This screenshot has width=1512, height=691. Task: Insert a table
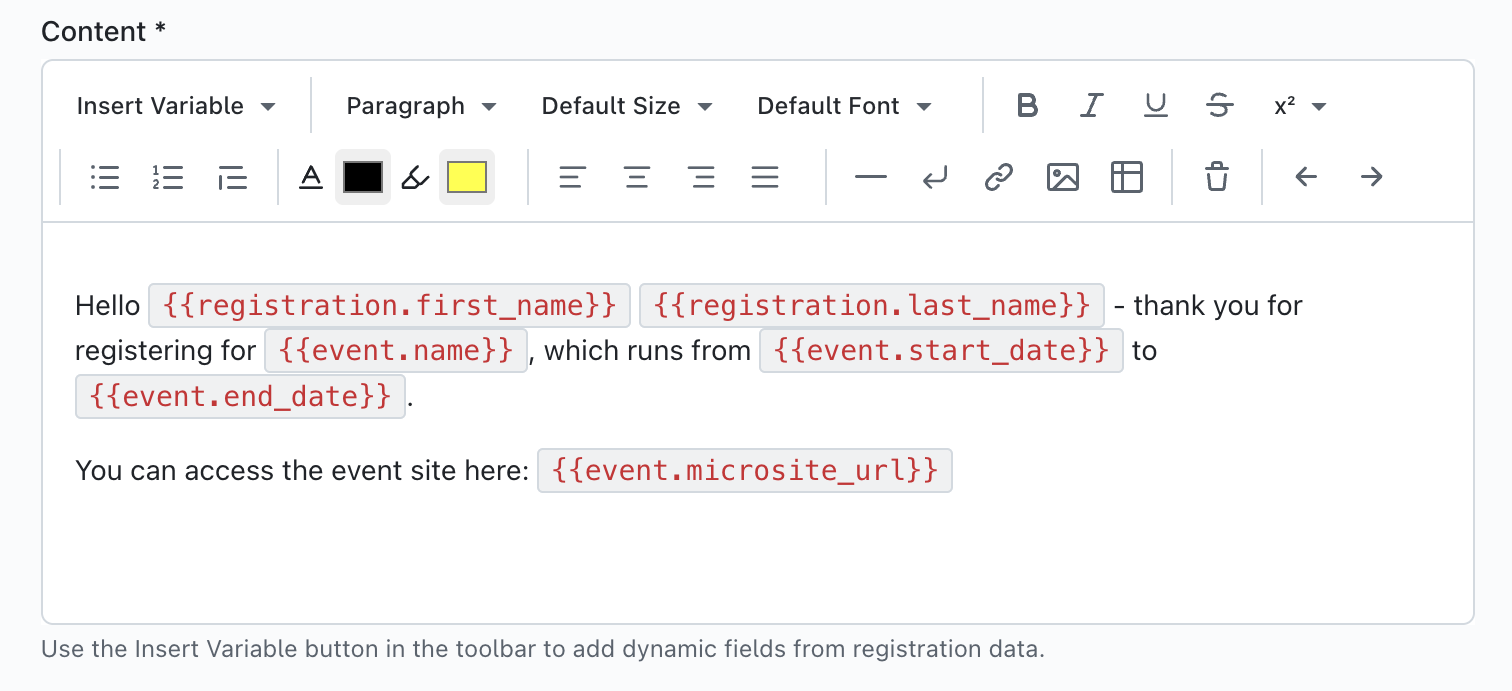coord(1127,177)
